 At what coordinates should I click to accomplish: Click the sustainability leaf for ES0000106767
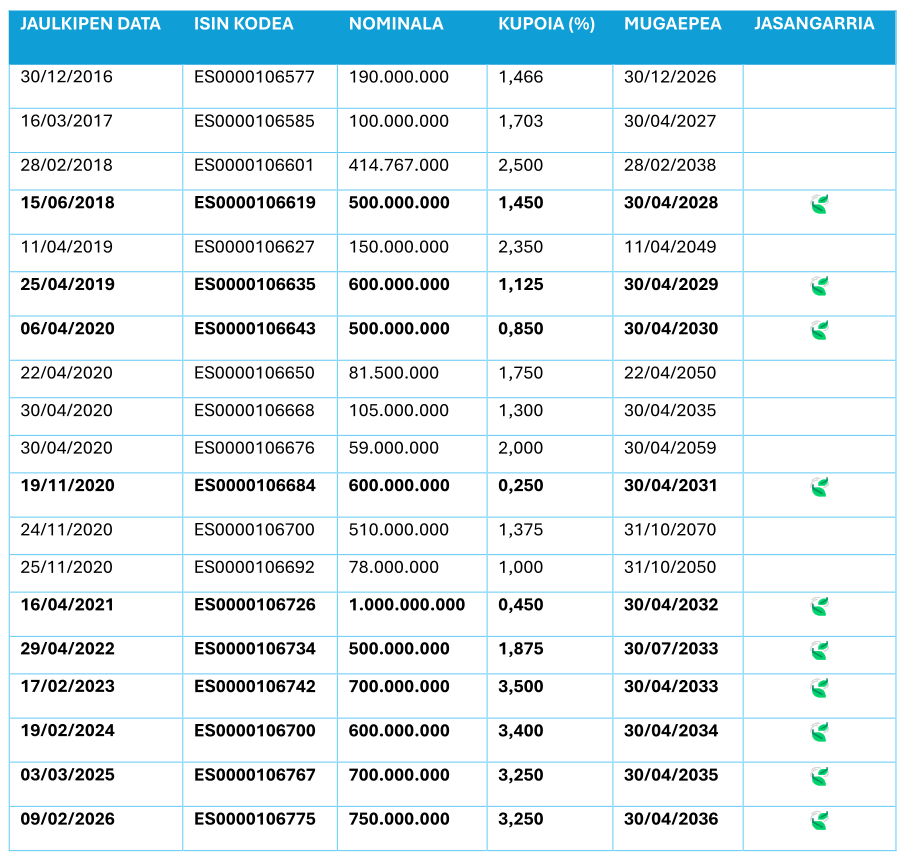pyautogui.click(x=819, y=776)
